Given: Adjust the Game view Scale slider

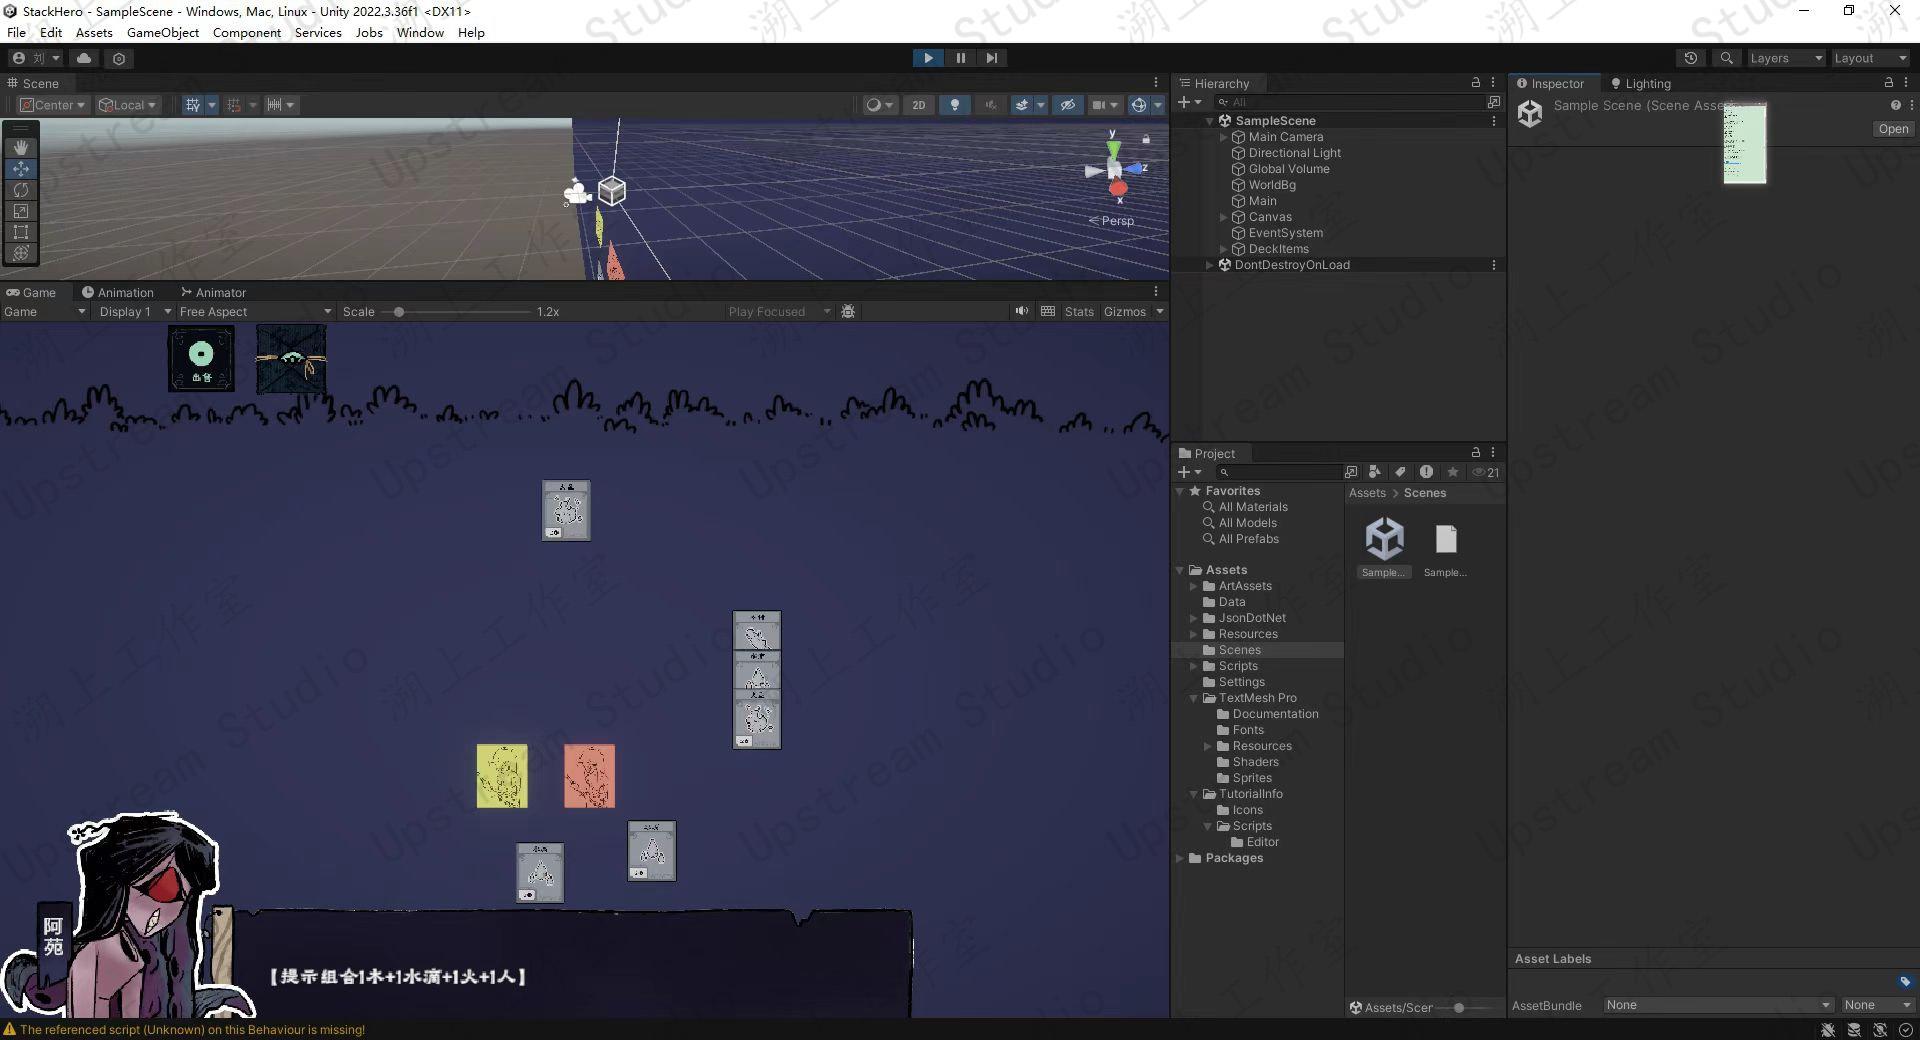Looking at the screenshot, I should point(399,312).
